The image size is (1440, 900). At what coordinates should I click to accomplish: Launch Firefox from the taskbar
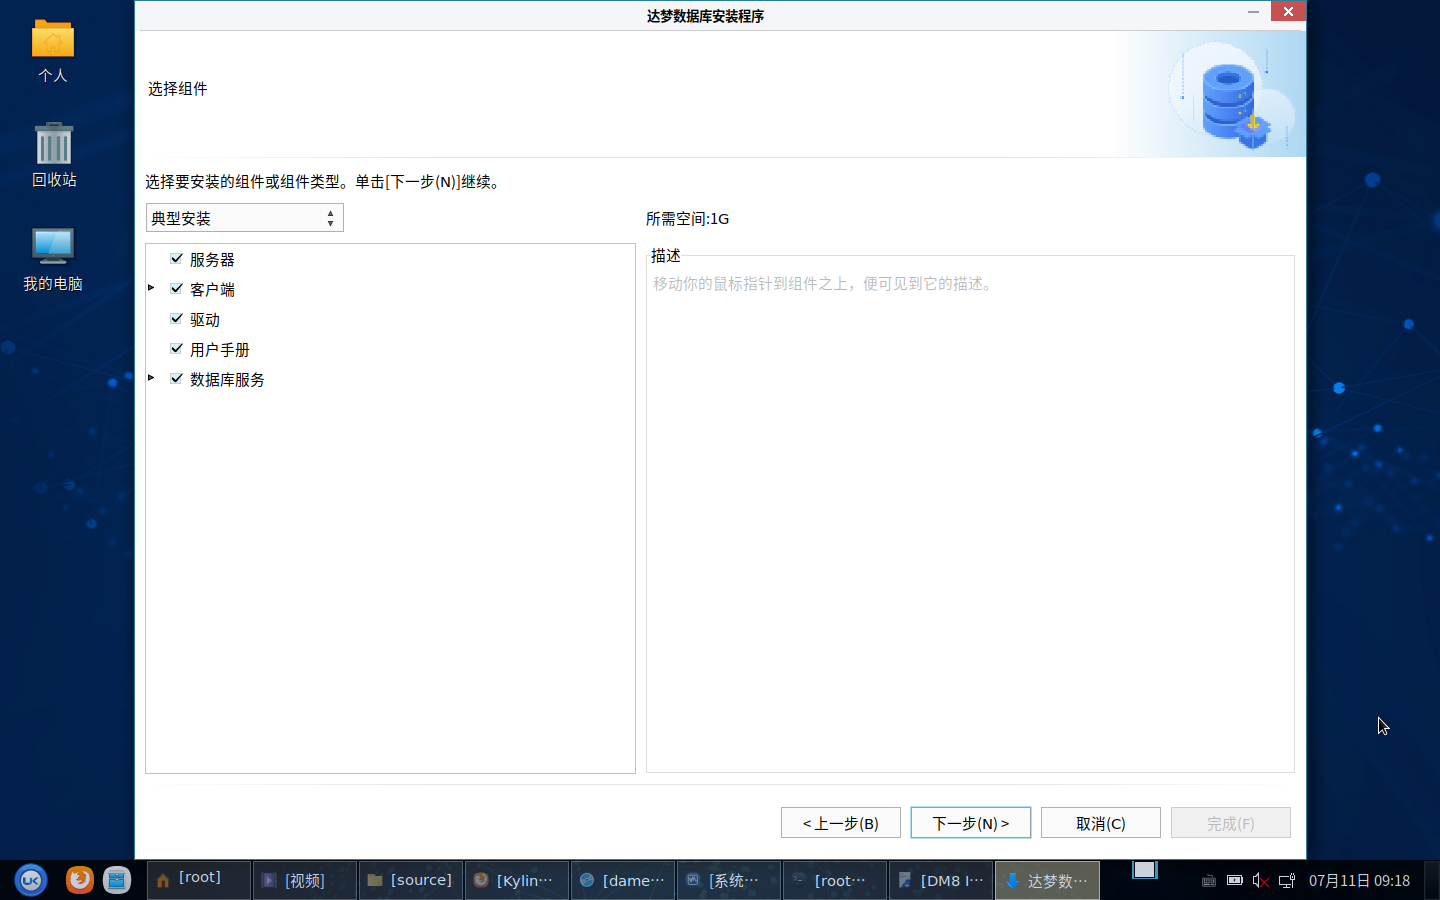click(80, 880)
